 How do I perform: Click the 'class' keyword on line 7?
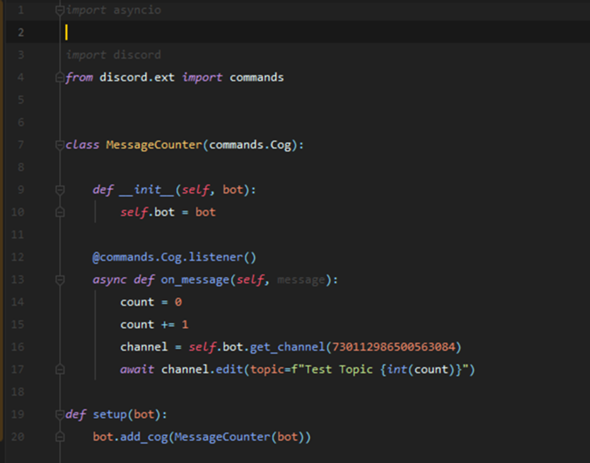point(82,145)
